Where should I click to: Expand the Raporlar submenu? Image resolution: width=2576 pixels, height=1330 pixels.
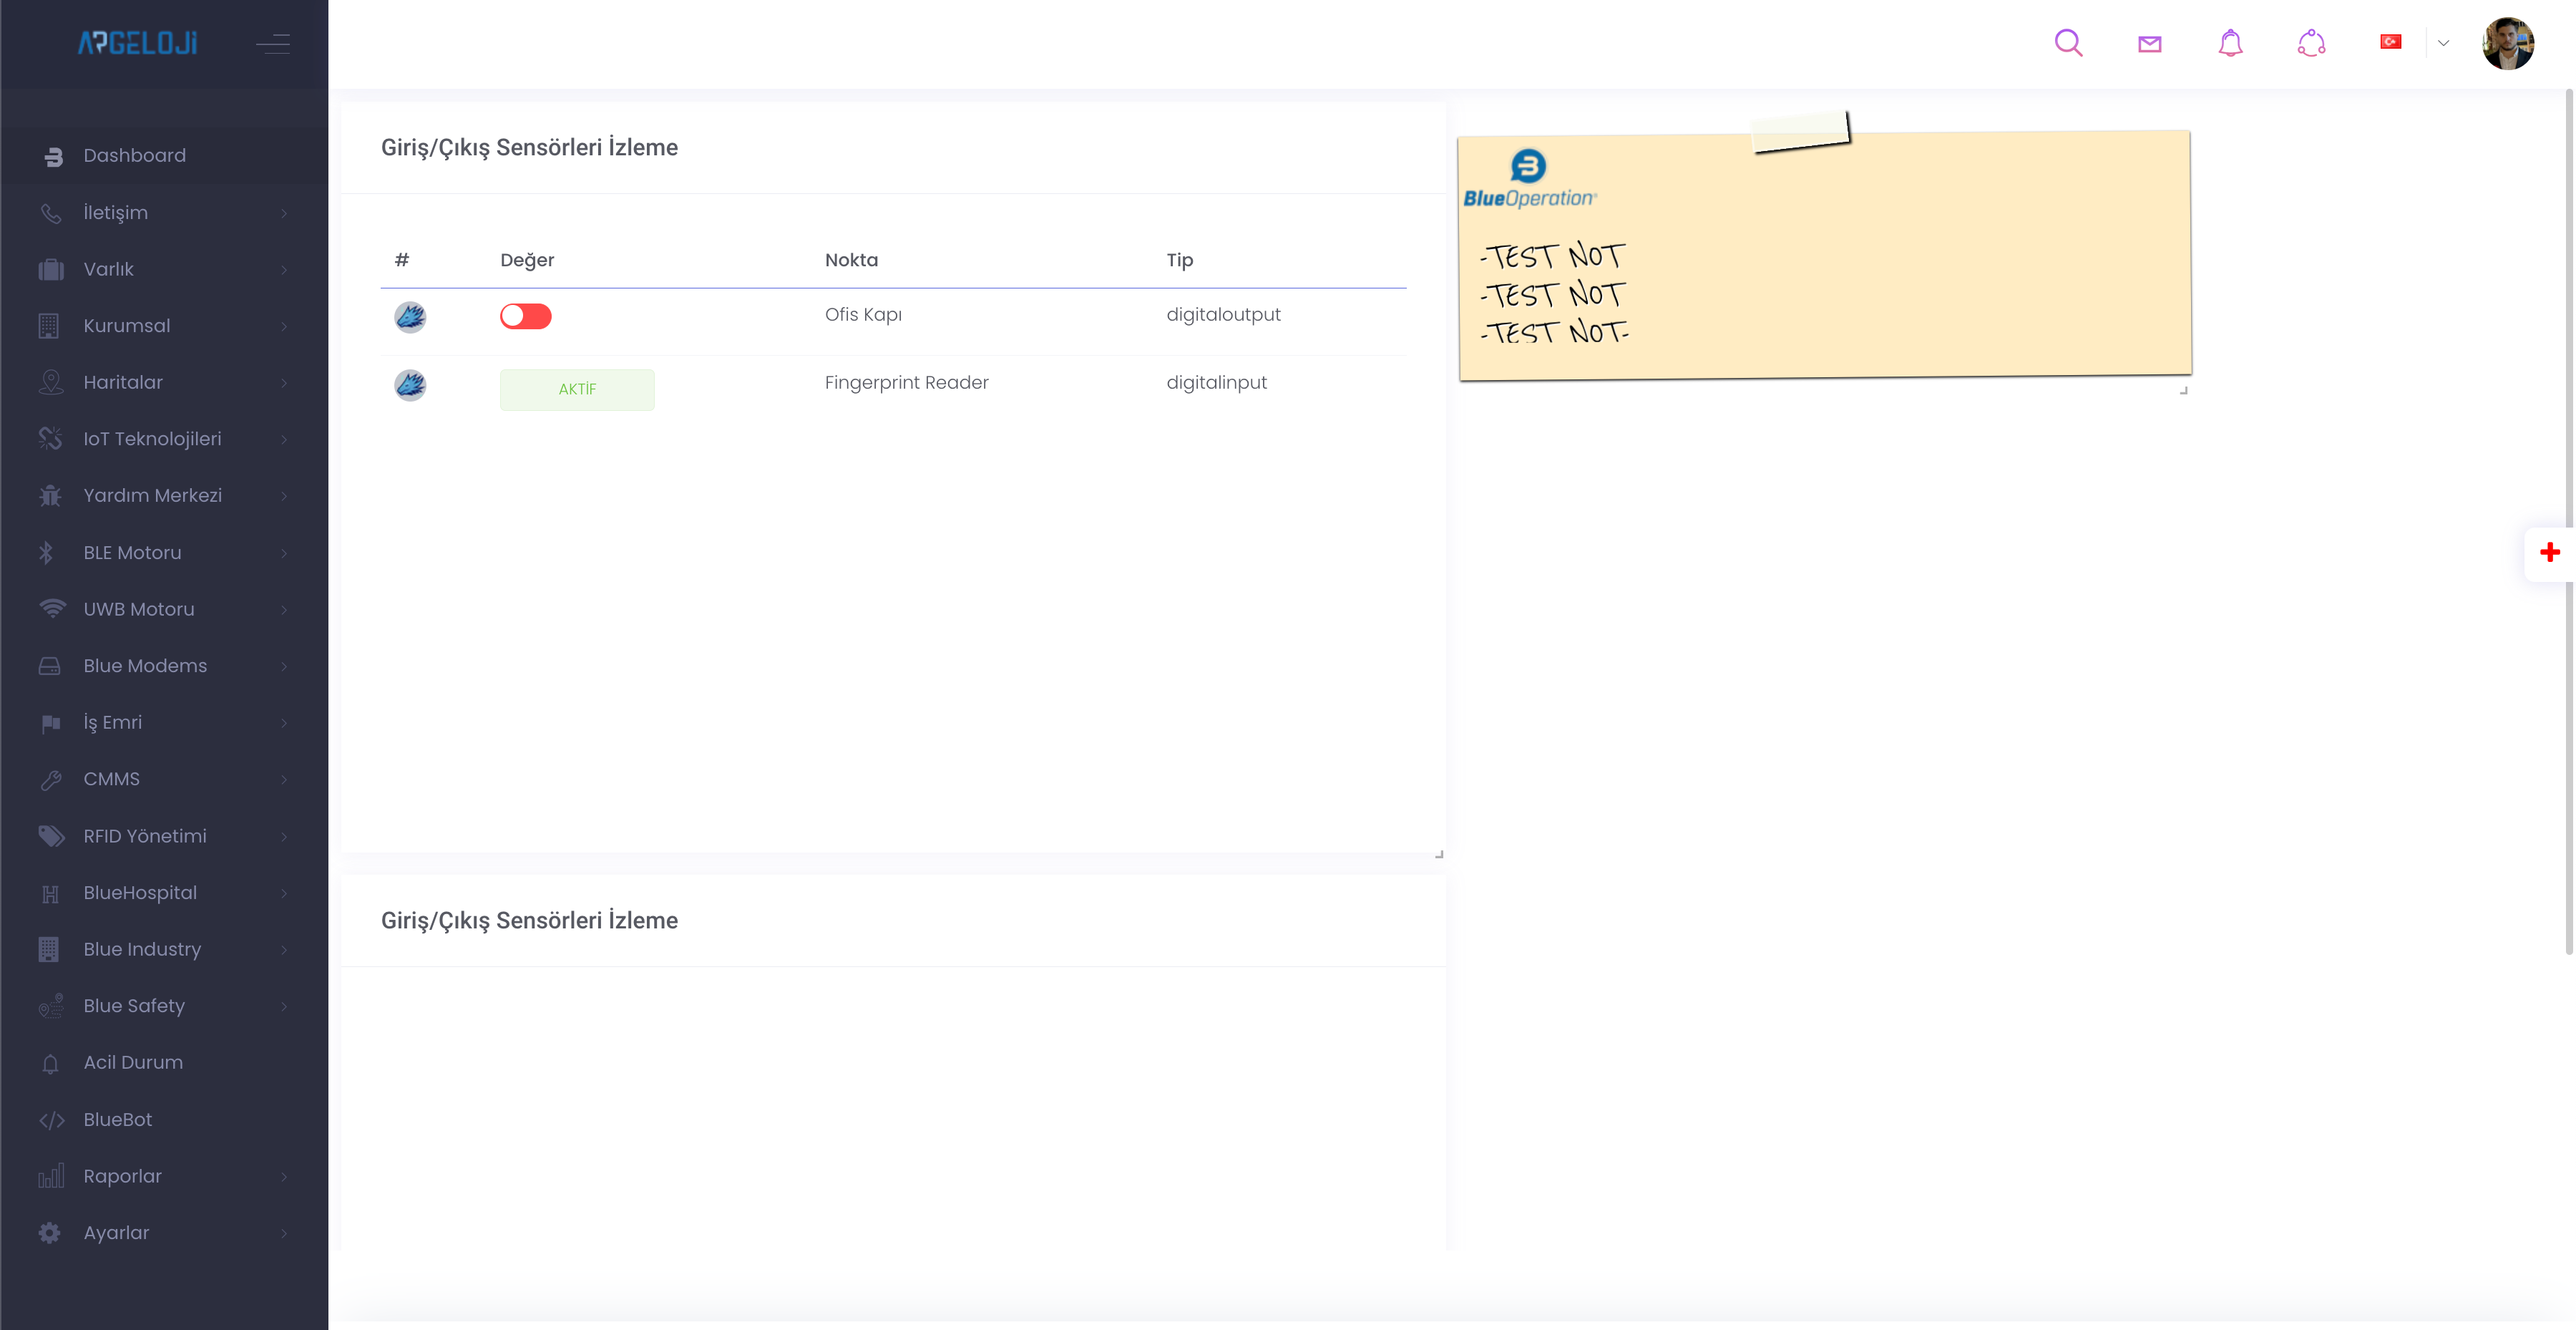pyautogui.click(x=122, y=1176)
